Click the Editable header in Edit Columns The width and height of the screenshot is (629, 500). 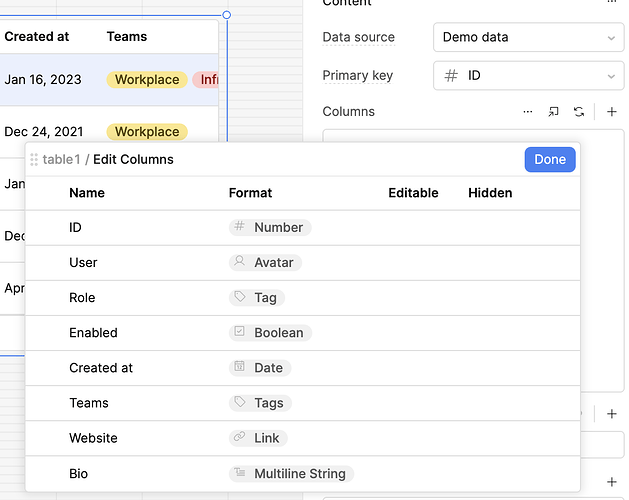coord(413,193)
